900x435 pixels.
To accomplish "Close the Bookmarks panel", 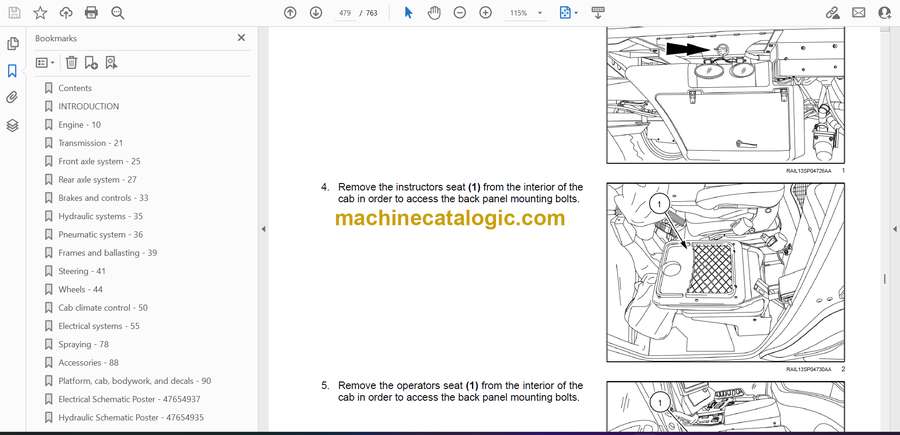I will (x=241, y=38).
